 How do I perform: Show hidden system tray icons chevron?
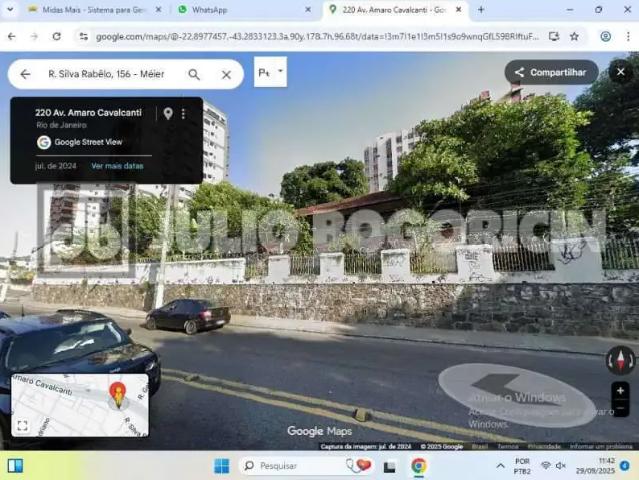pyautogui.click(x=500, y=466)
